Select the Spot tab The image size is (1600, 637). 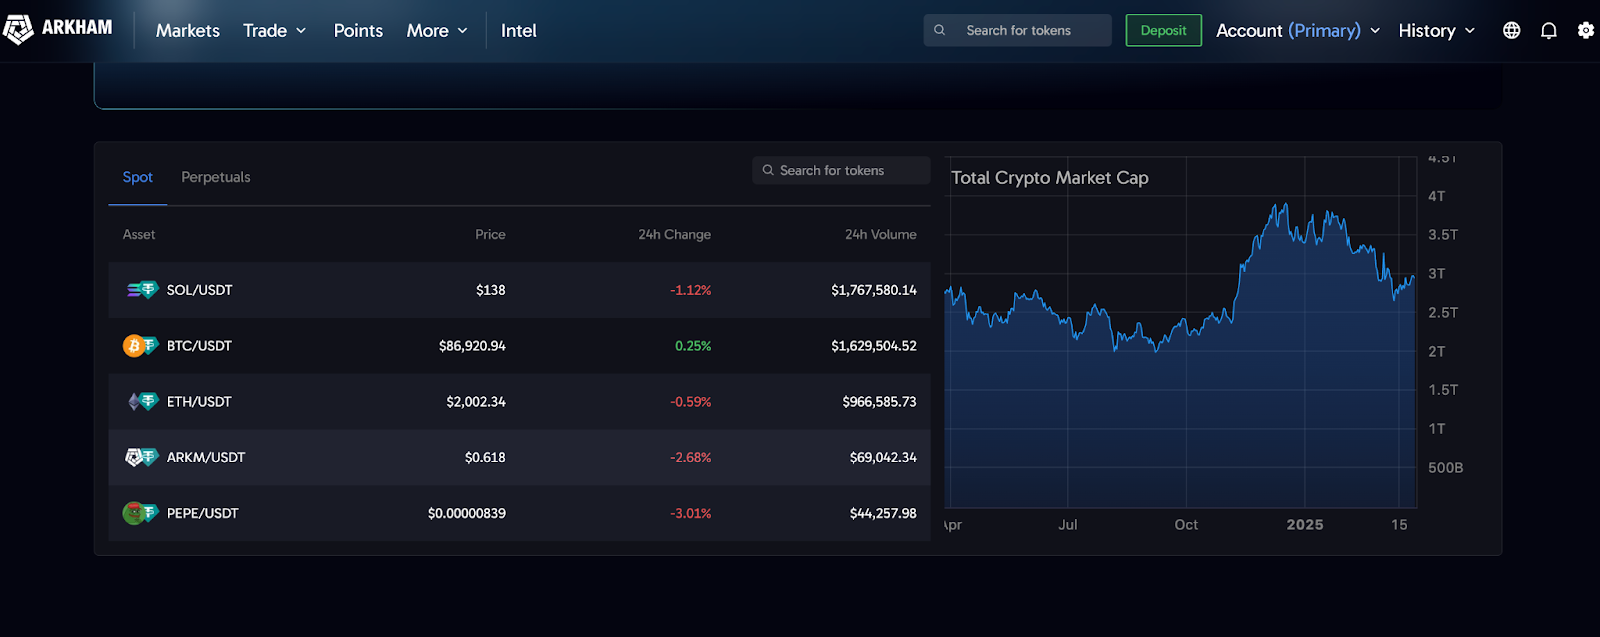pos(138,177)
